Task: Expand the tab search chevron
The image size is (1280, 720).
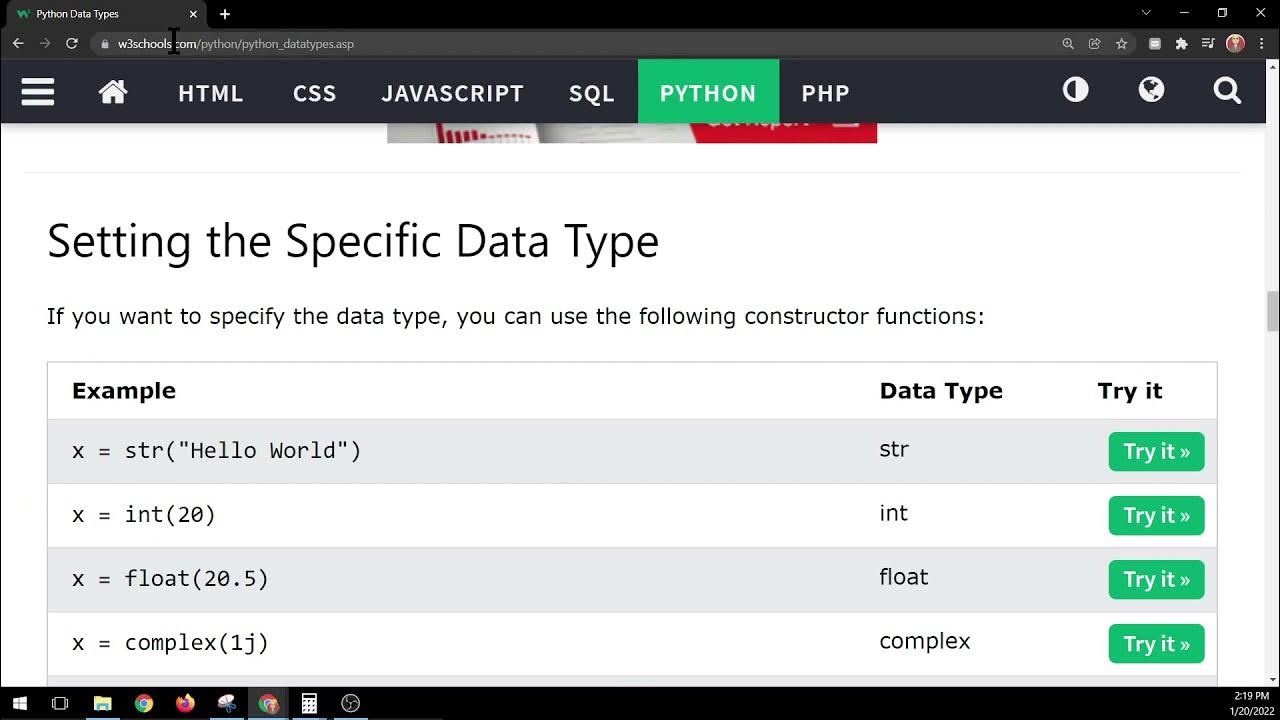Action: (x=1146, y=13)
